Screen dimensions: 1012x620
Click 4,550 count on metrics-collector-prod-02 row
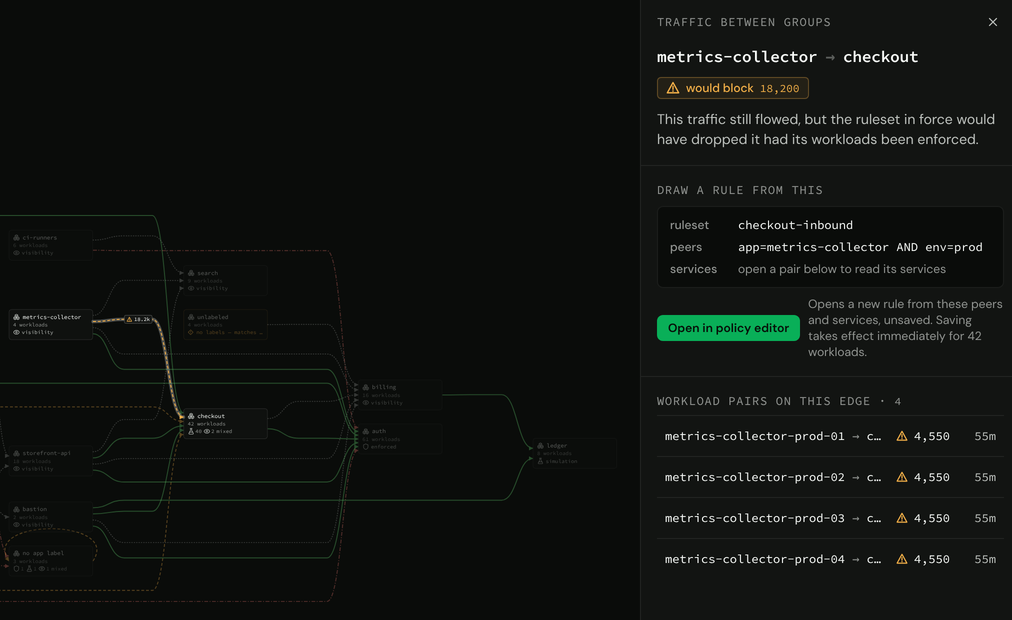pos(931,477)
